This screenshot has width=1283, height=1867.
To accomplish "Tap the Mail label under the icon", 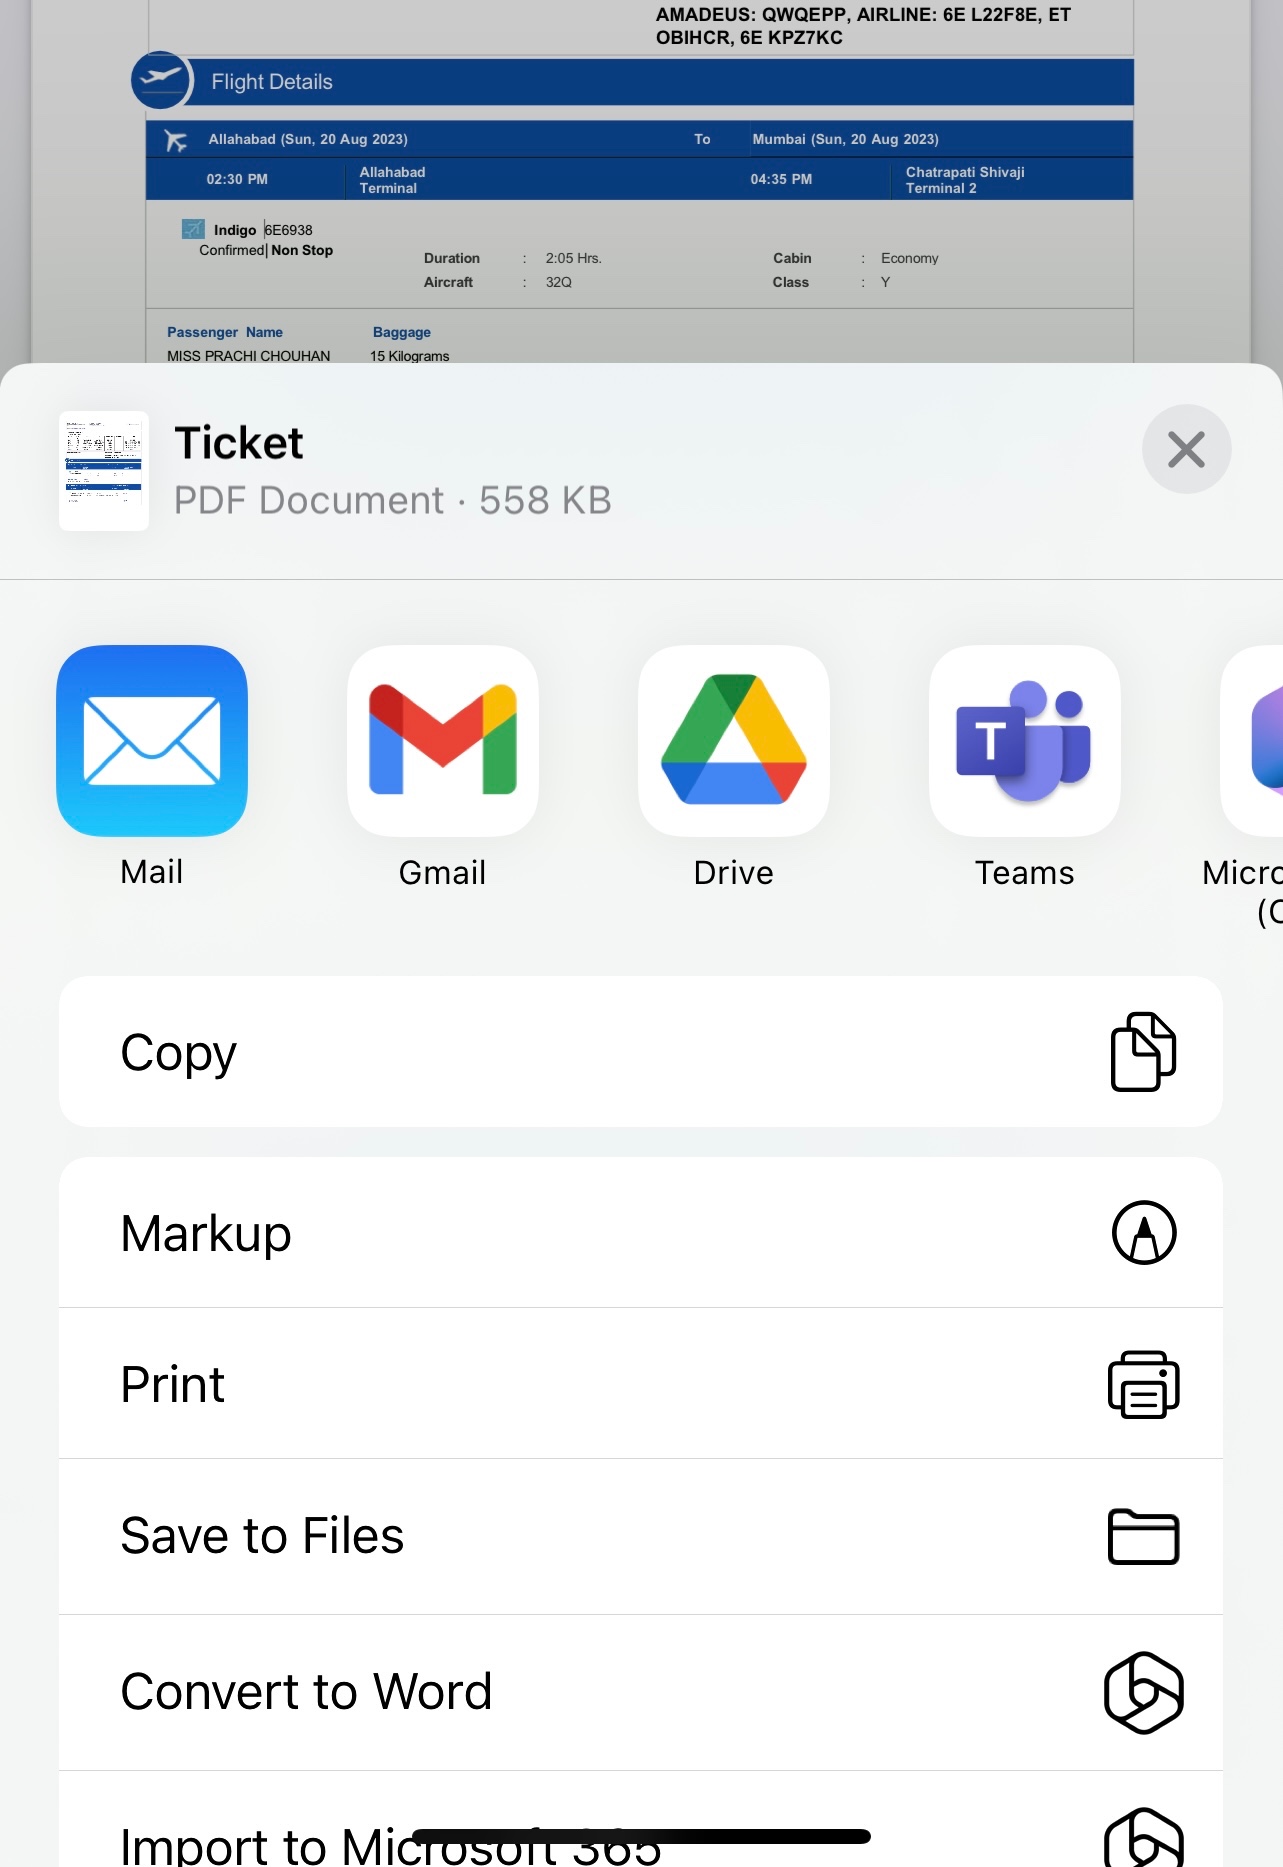I will 152,872.
